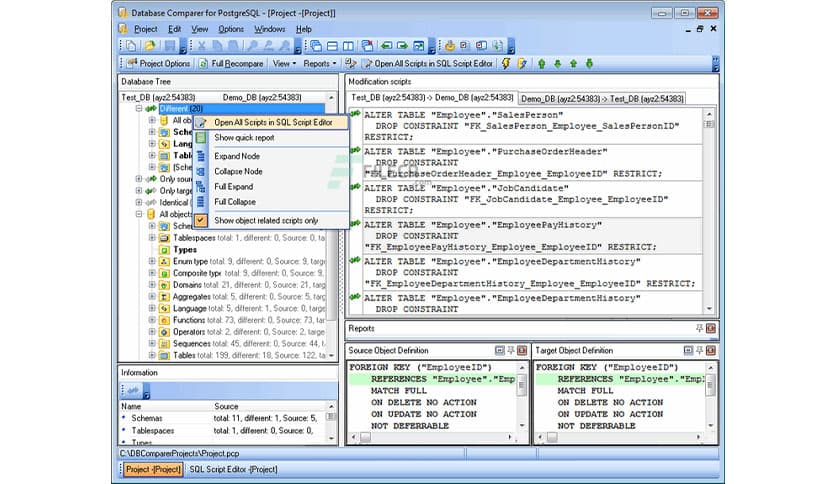Close the Target Object Definition panel
The image size is (836, 484).
711,350
